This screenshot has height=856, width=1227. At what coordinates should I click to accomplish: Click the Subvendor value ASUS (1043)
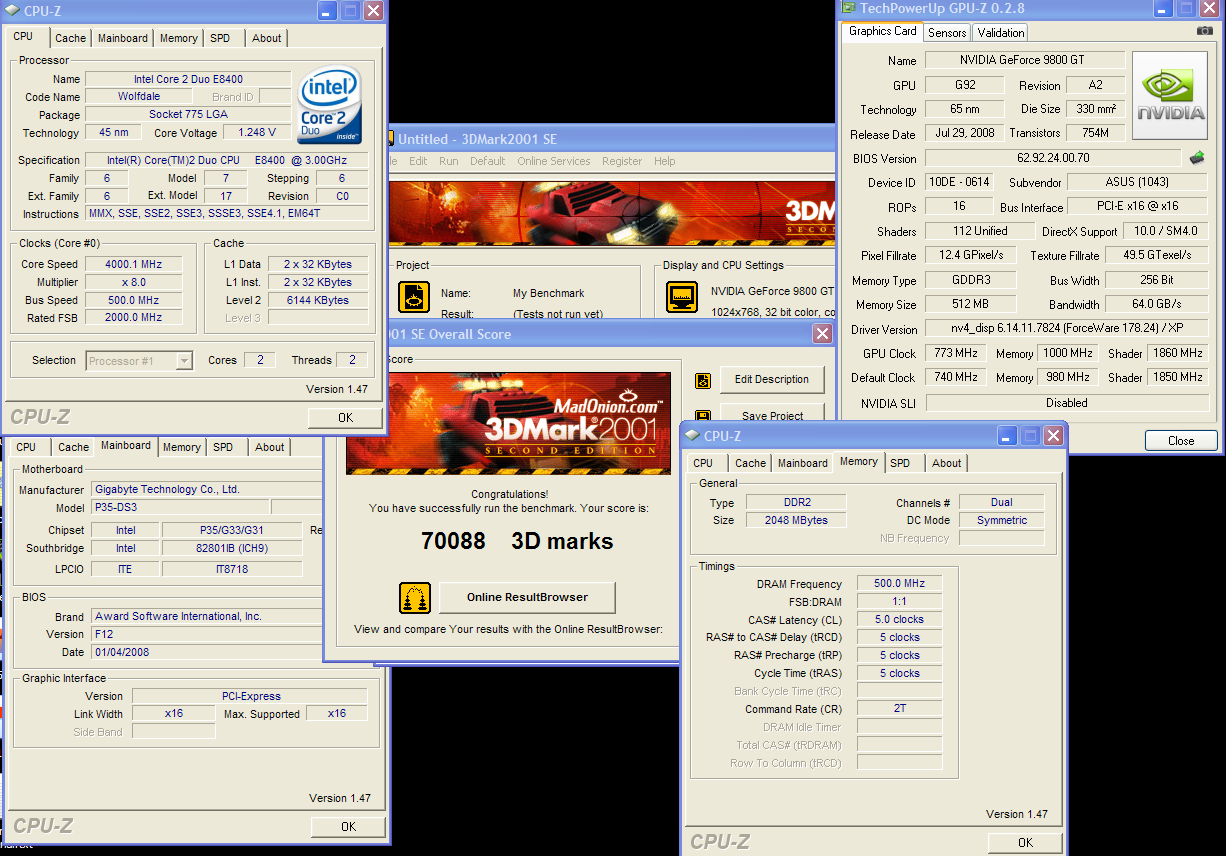point(1136,183)
